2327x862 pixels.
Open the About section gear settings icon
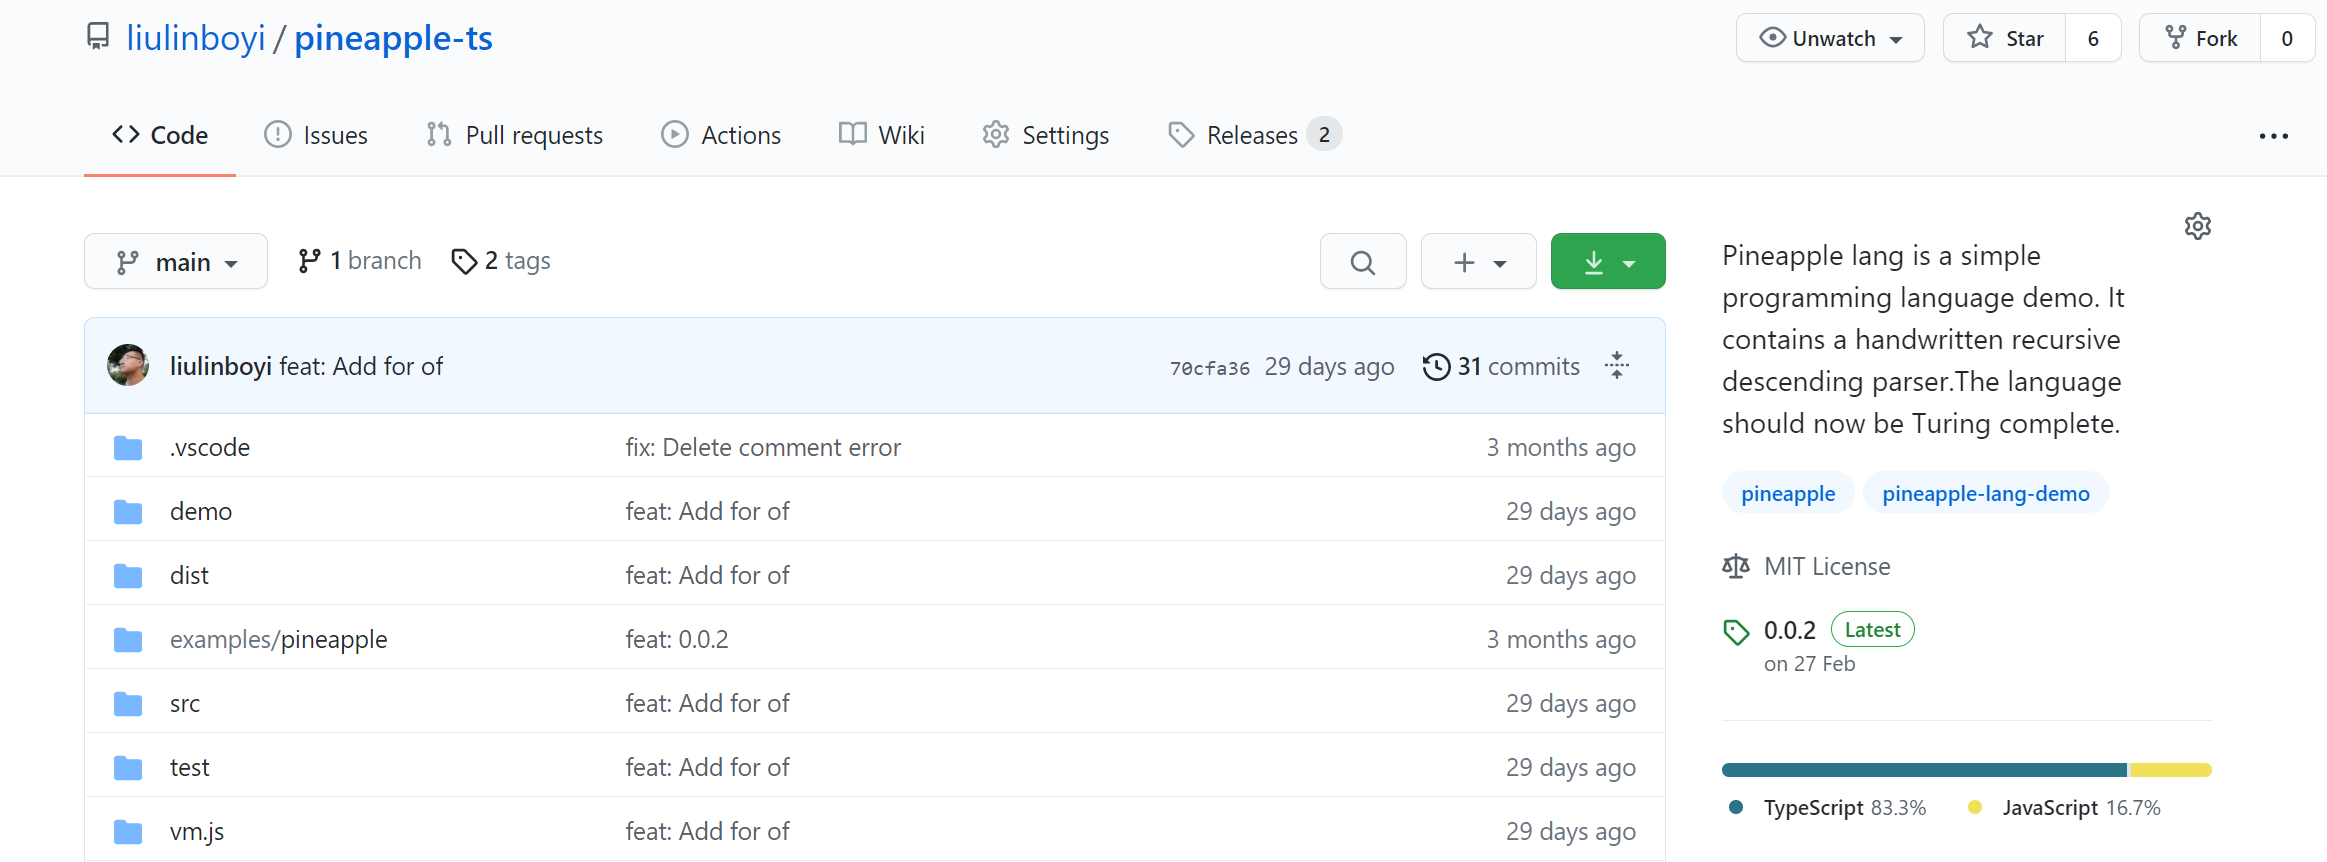pos(2198,226)
